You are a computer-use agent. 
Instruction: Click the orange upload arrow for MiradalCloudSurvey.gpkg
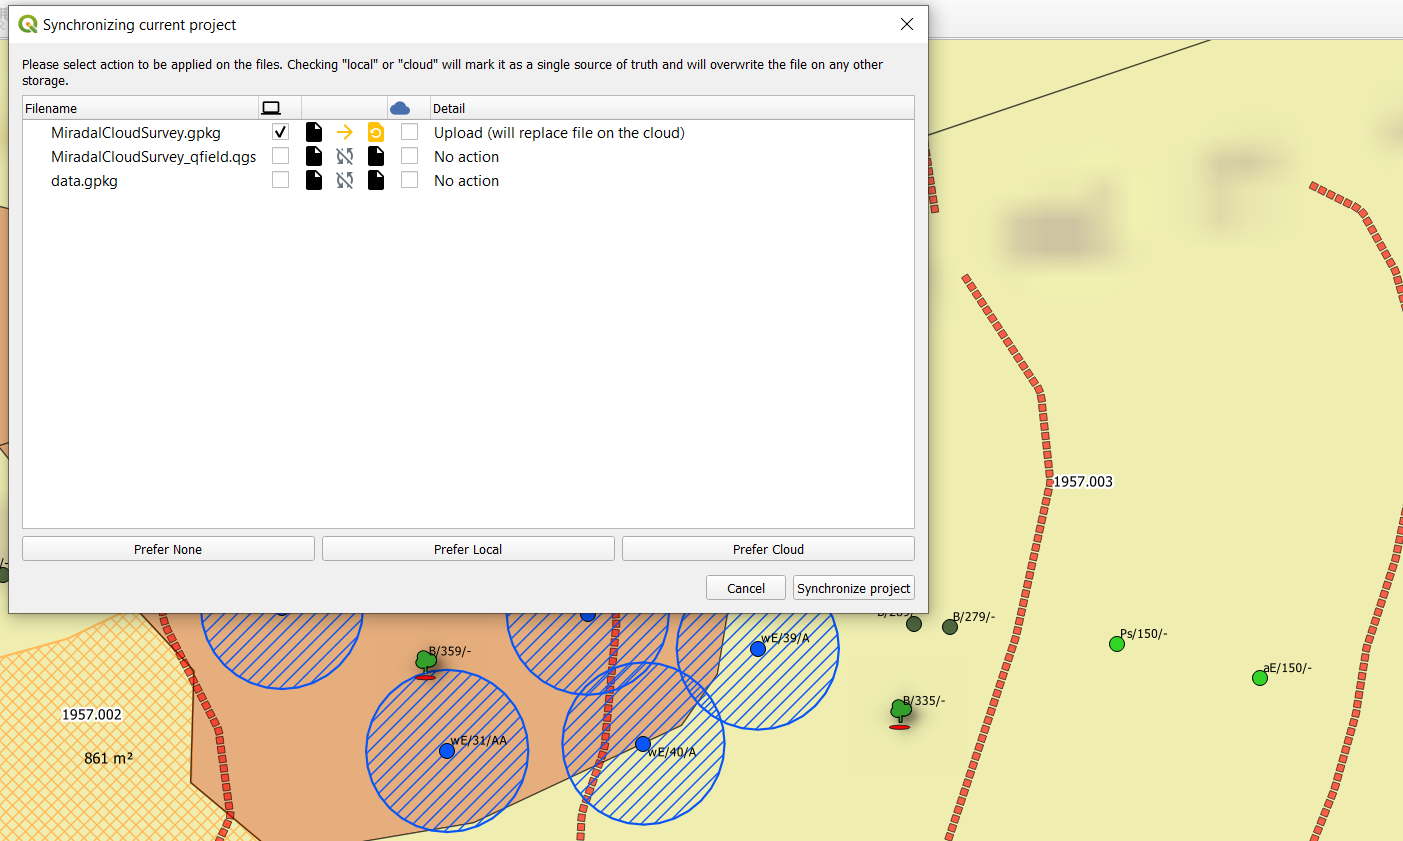[345, 132]
